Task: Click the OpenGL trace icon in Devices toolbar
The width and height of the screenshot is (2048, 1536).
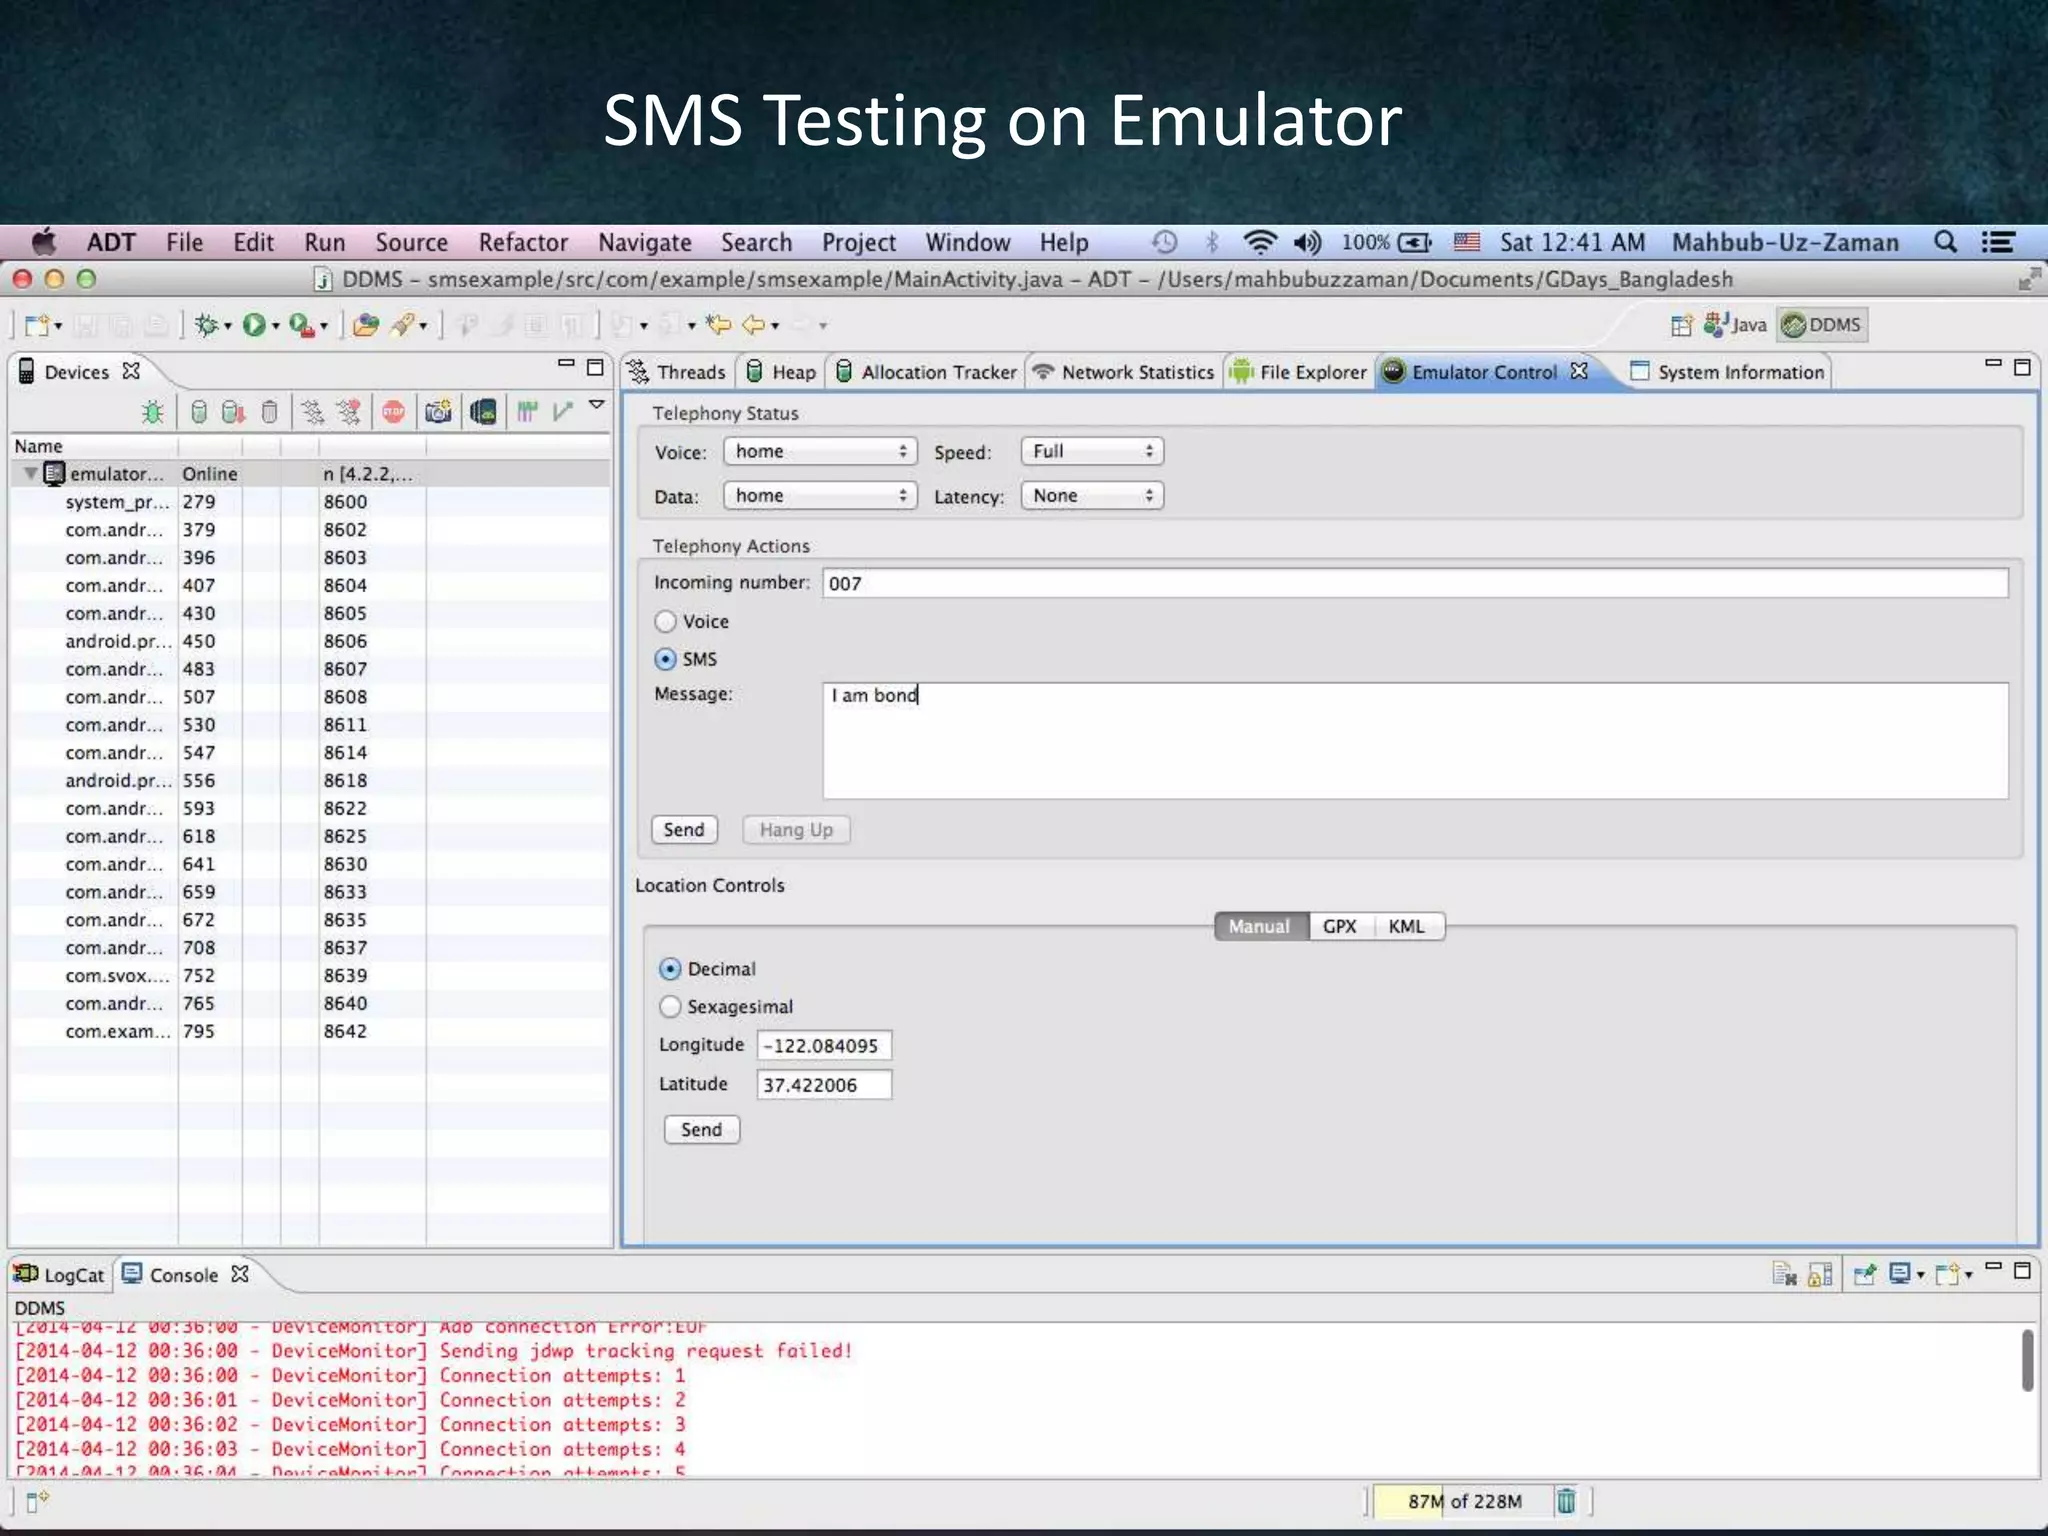Action: (x=563, y=411)
